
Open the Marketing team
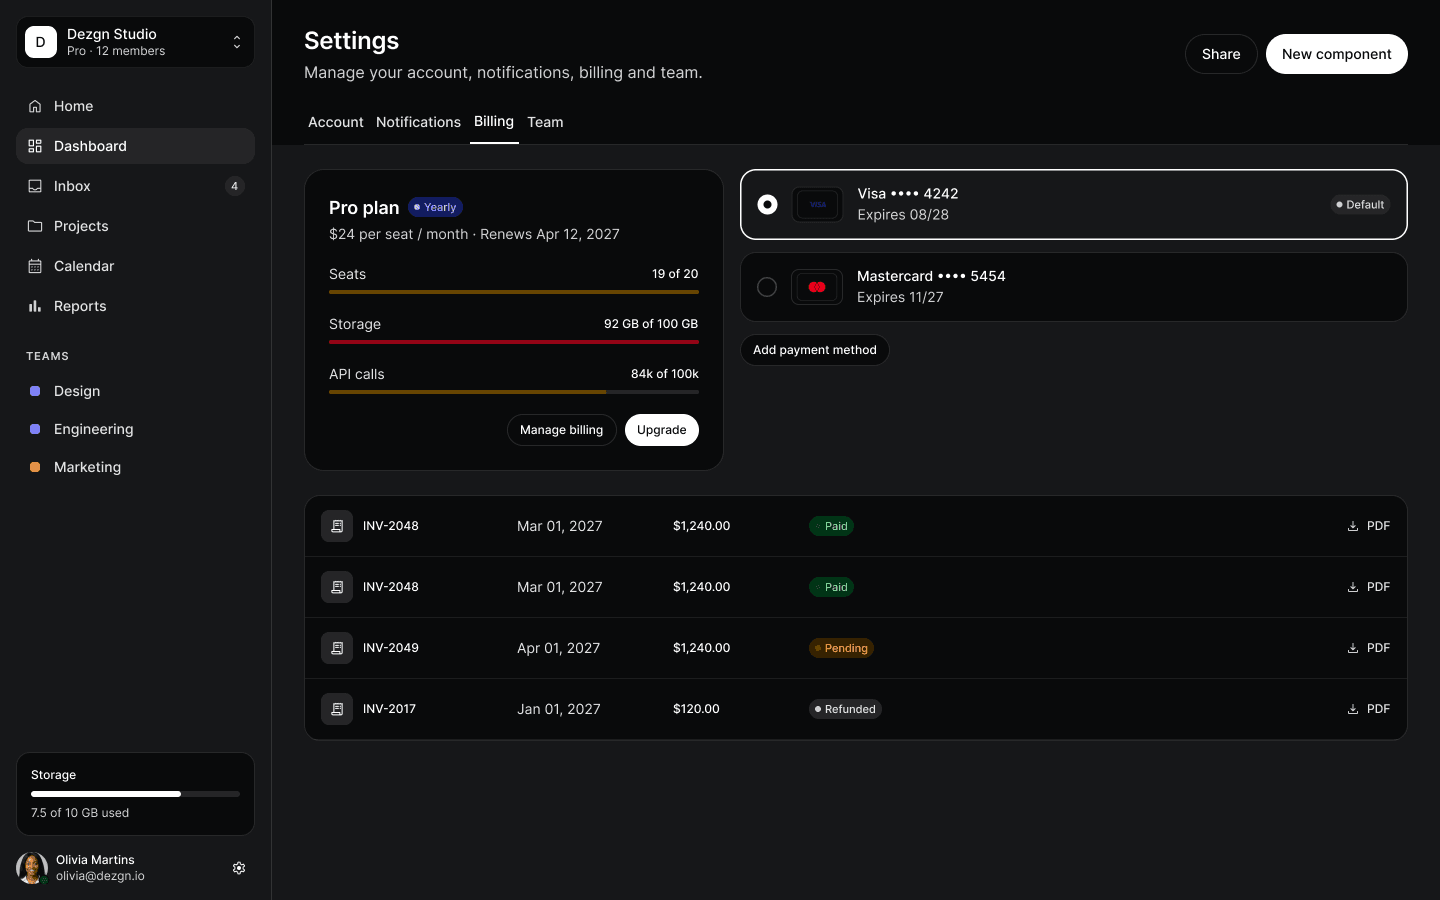(x=135, y=467)
